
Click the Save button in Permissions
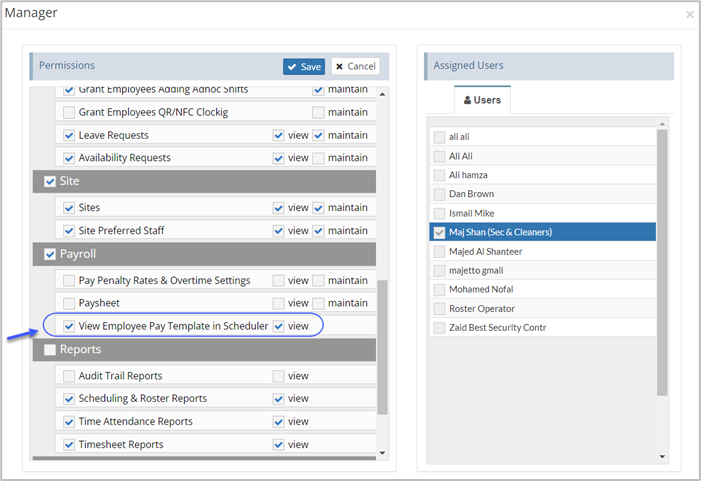point(304,67)
